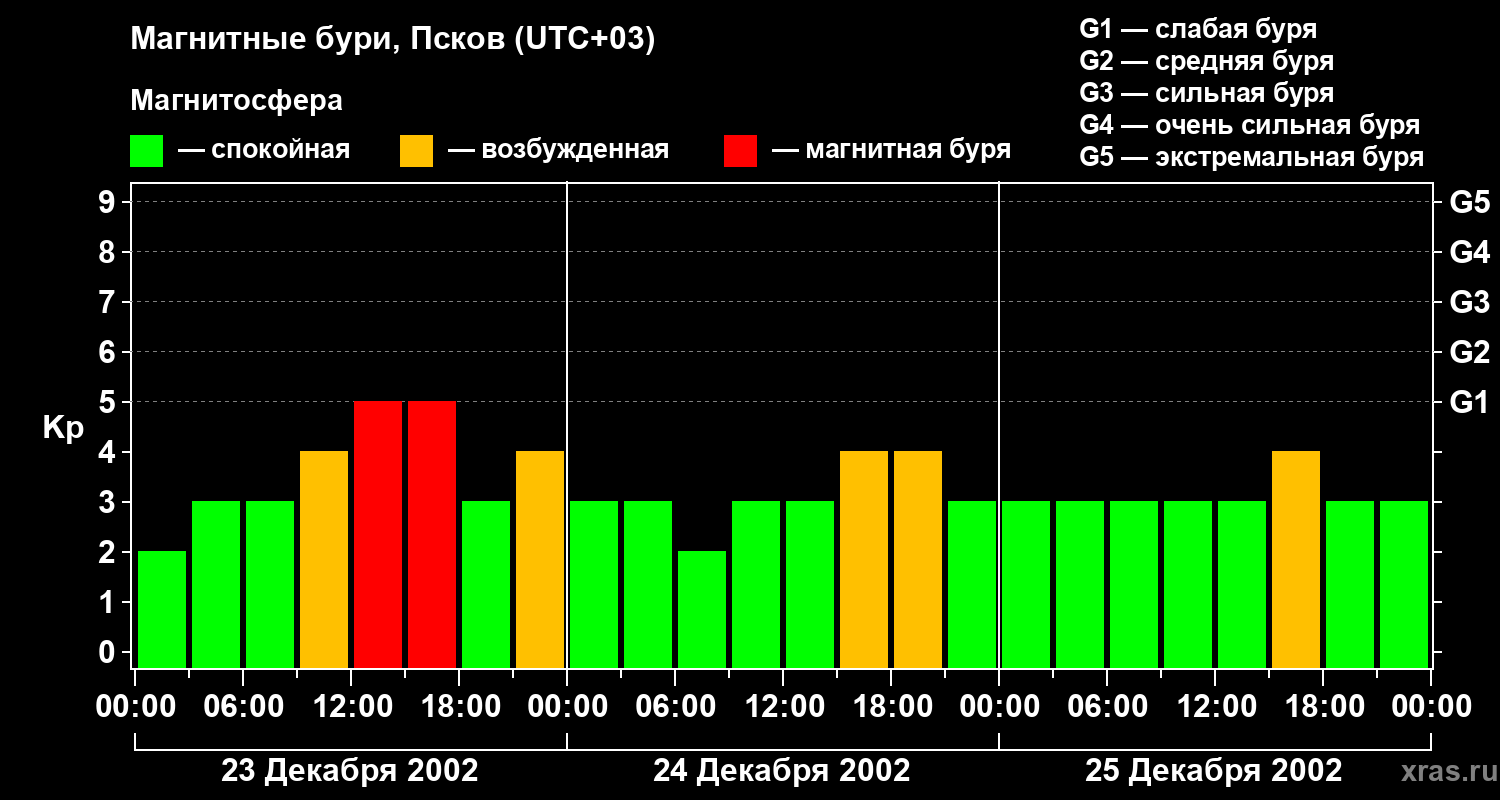Click the green 'спокойная' legend swatch

pos(146,151)
